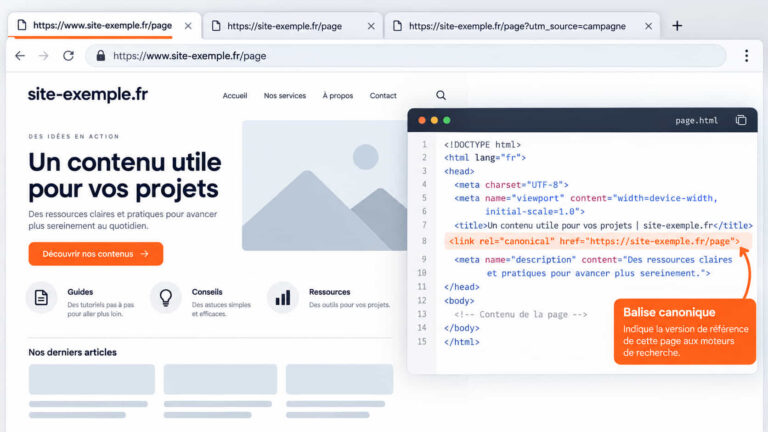Click the Conseils lightbulb icon
The width and height of the screenshot is (768, 432).
166,297
